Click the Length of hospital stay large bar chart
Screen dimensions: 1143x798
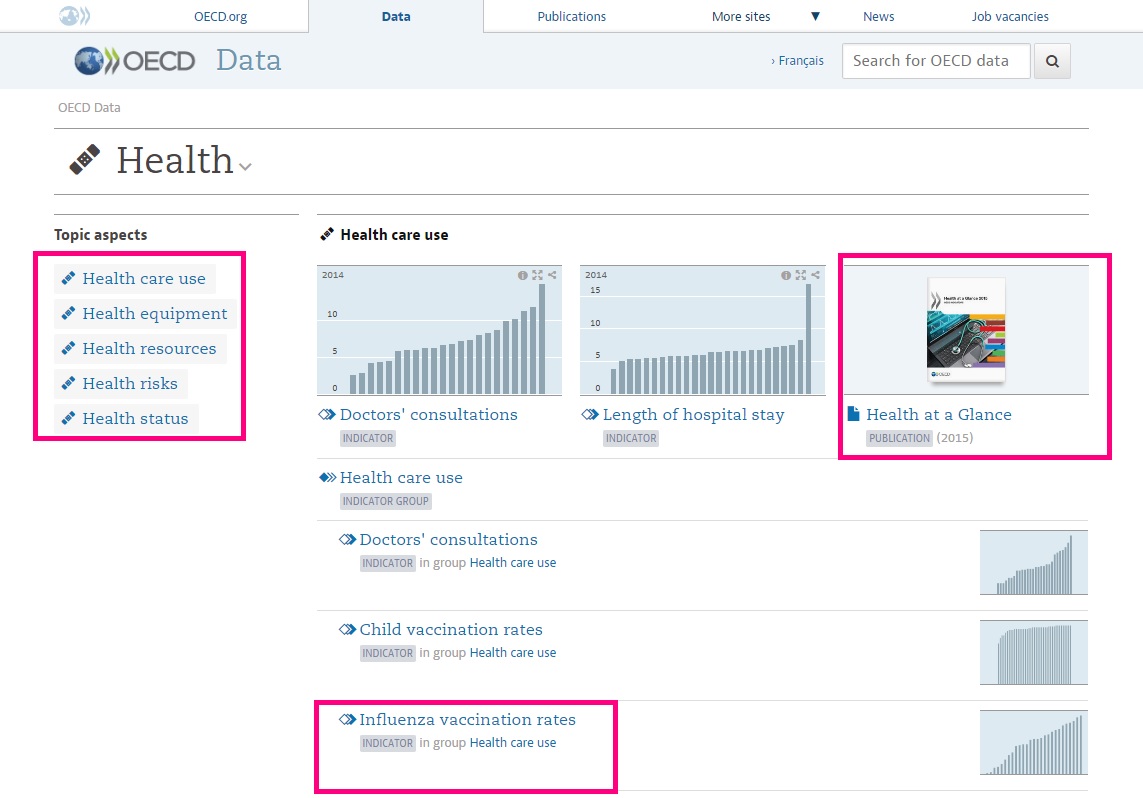click(x=703, y=331)
